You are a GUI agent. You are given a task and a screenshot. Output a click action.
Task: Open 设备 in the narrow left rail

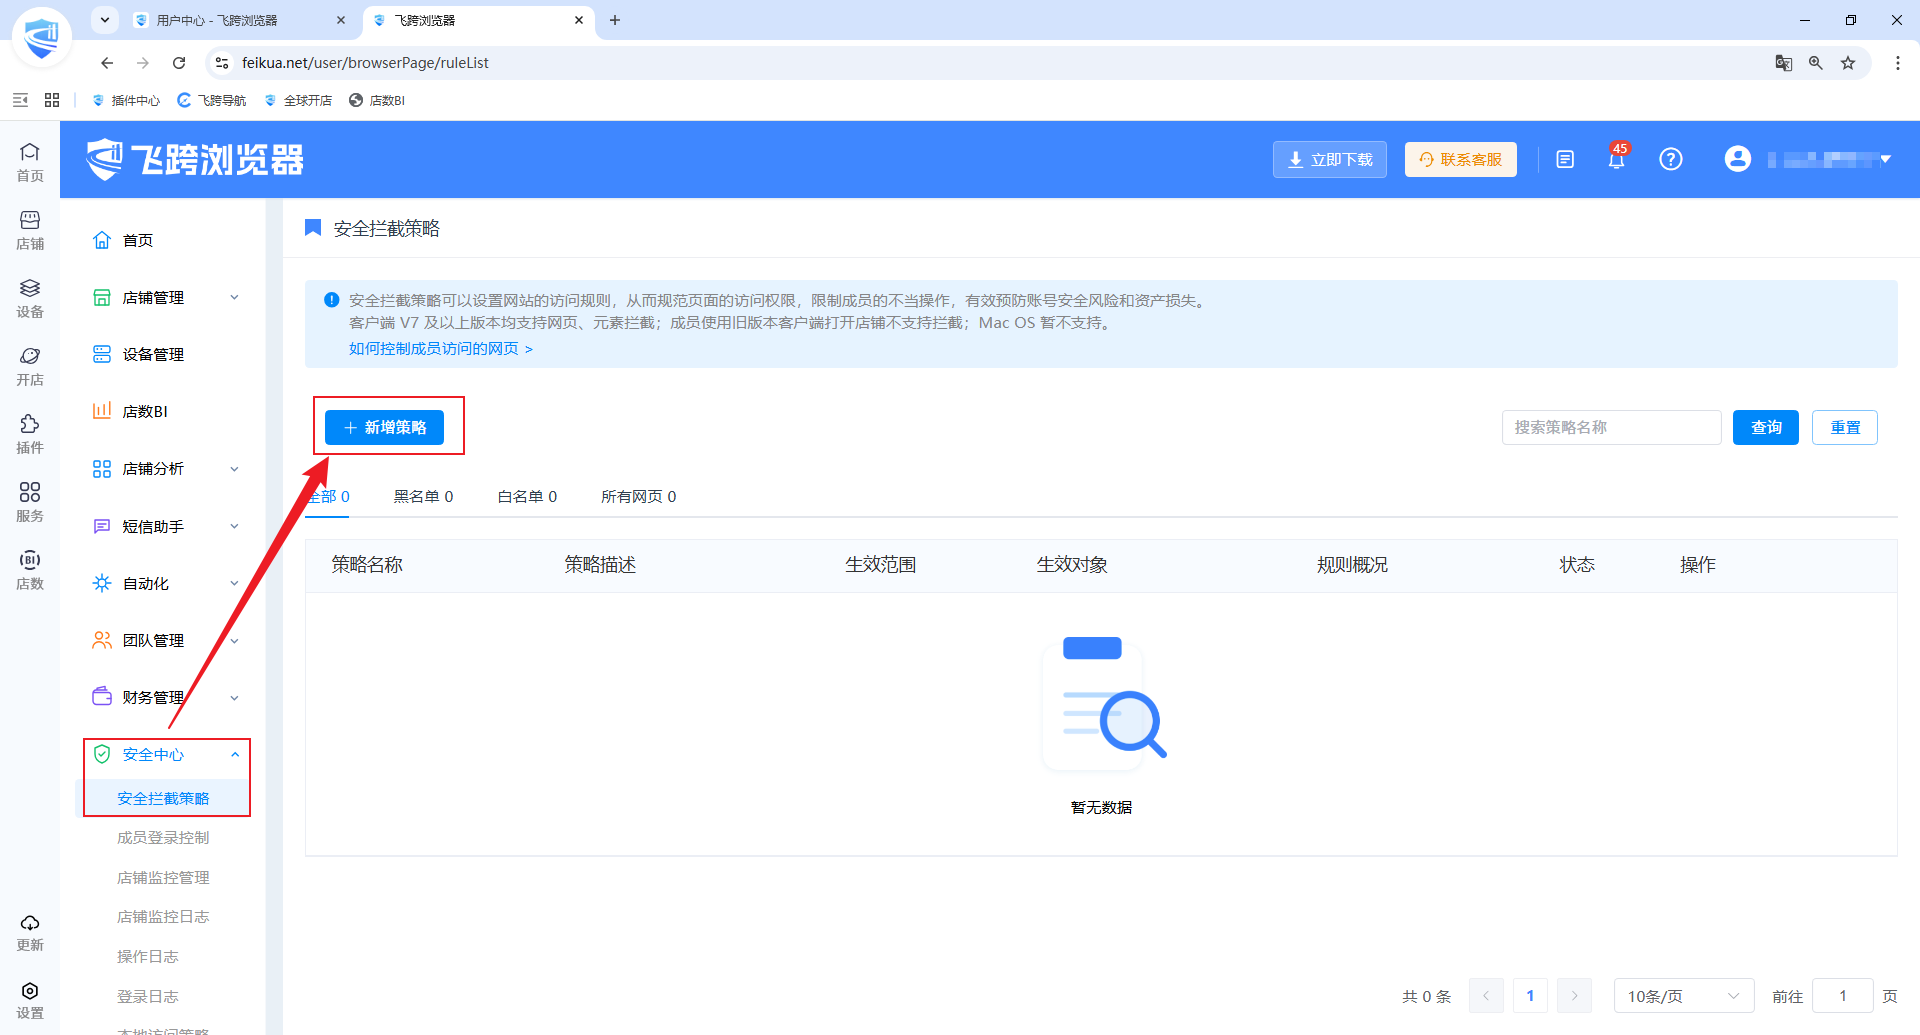point(30,298)
